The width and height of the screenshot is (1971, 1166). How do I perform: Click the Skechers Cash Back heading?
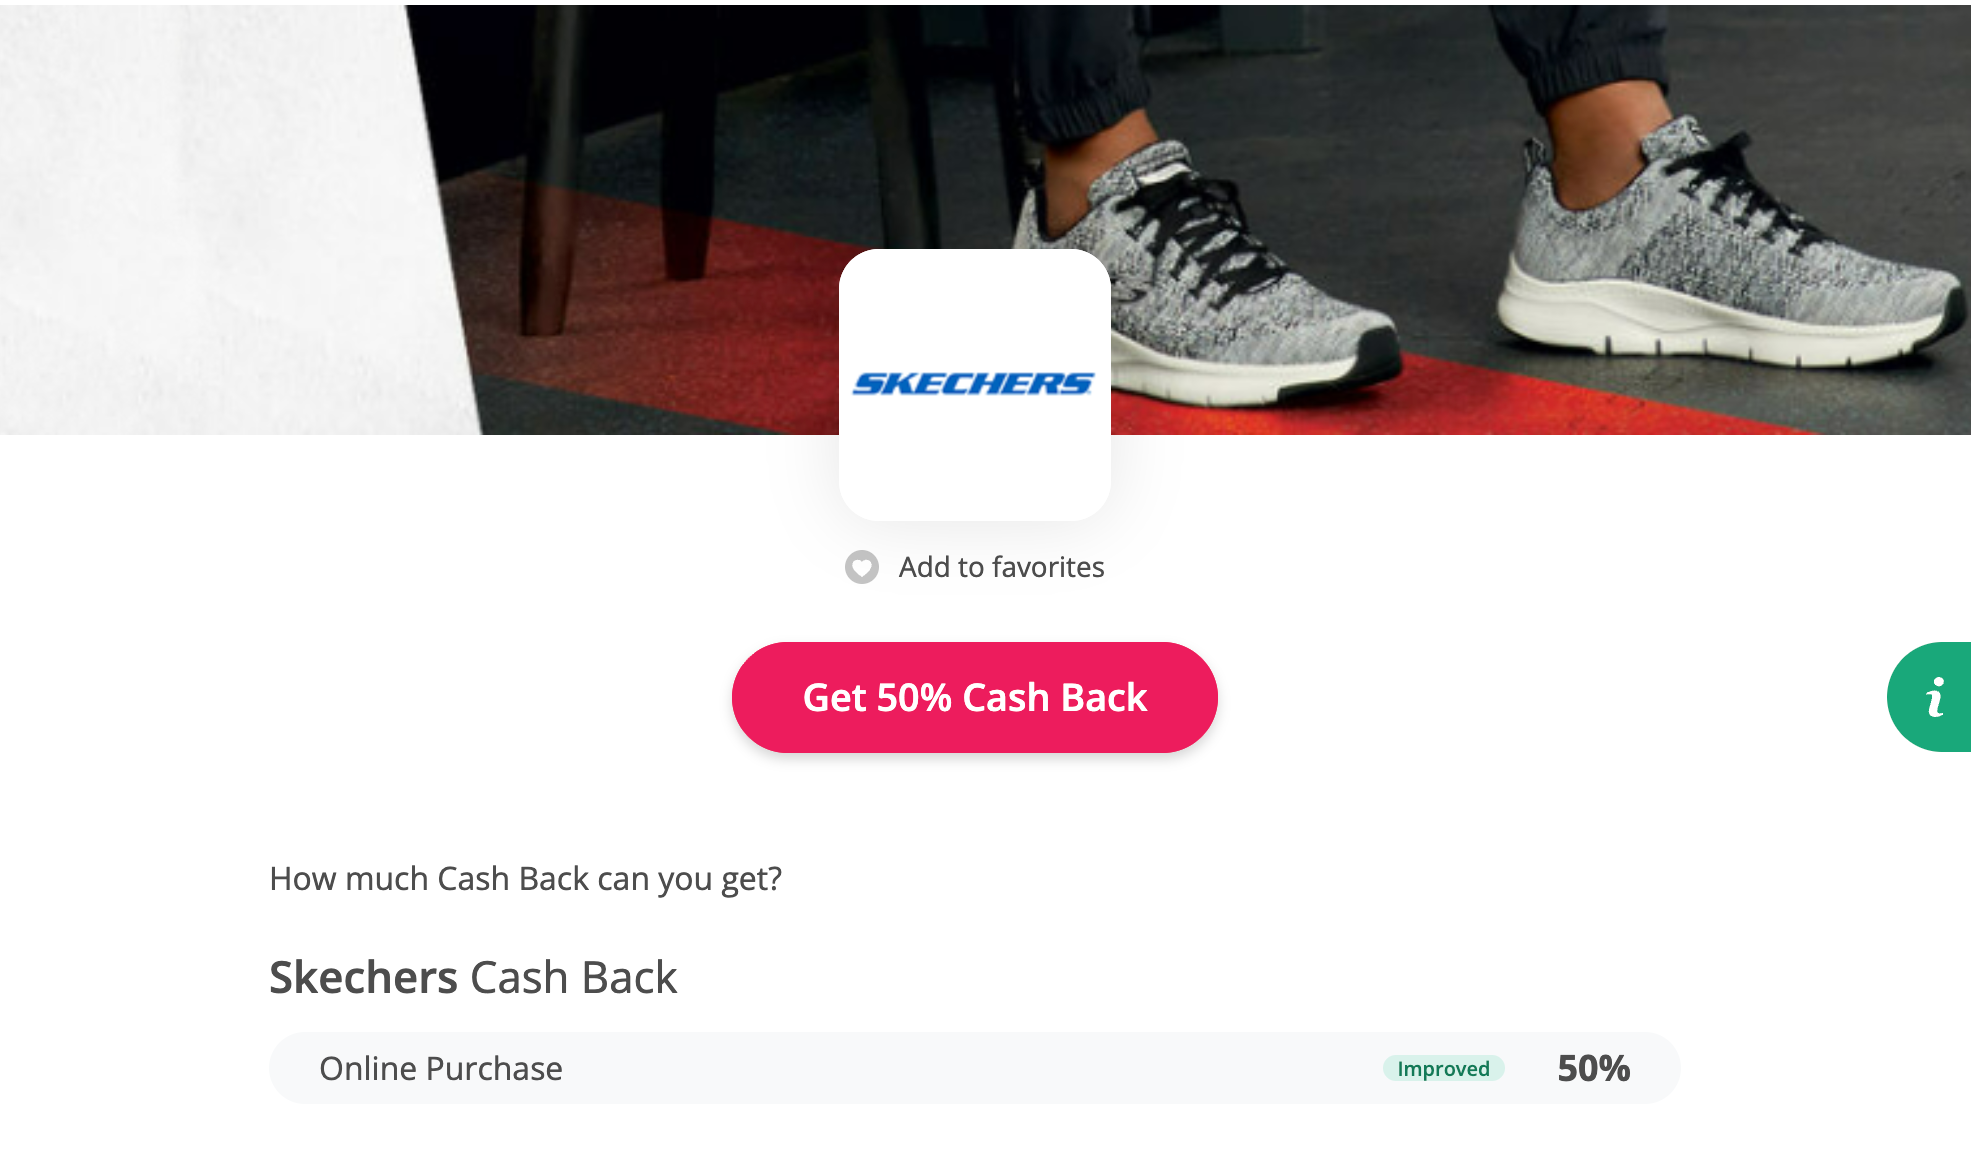click(473, 977)
